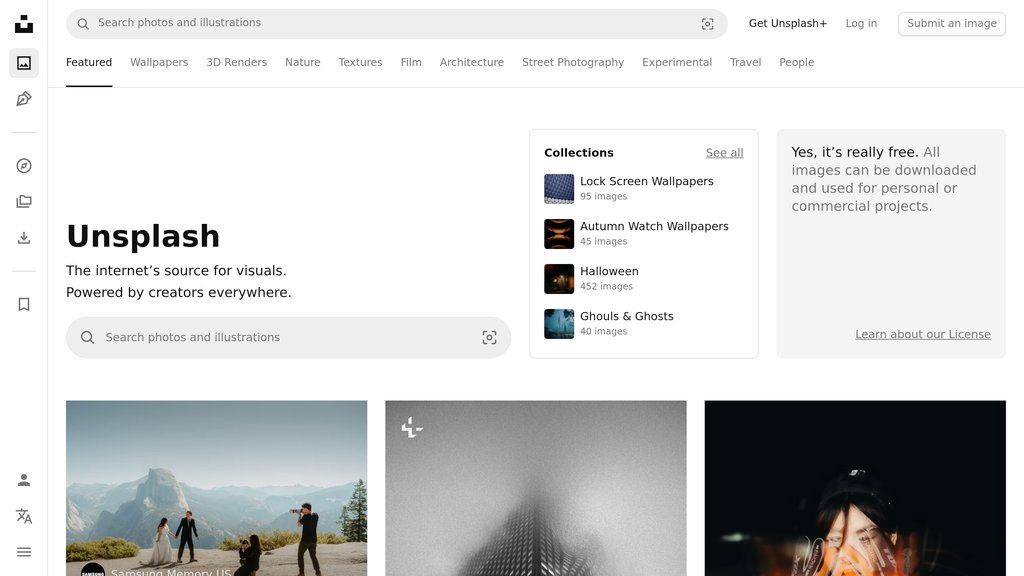The width and height of the screenshot is (1024, 576).
Task: Switch to the Wallpapers tab
Action: coord(159,62)
